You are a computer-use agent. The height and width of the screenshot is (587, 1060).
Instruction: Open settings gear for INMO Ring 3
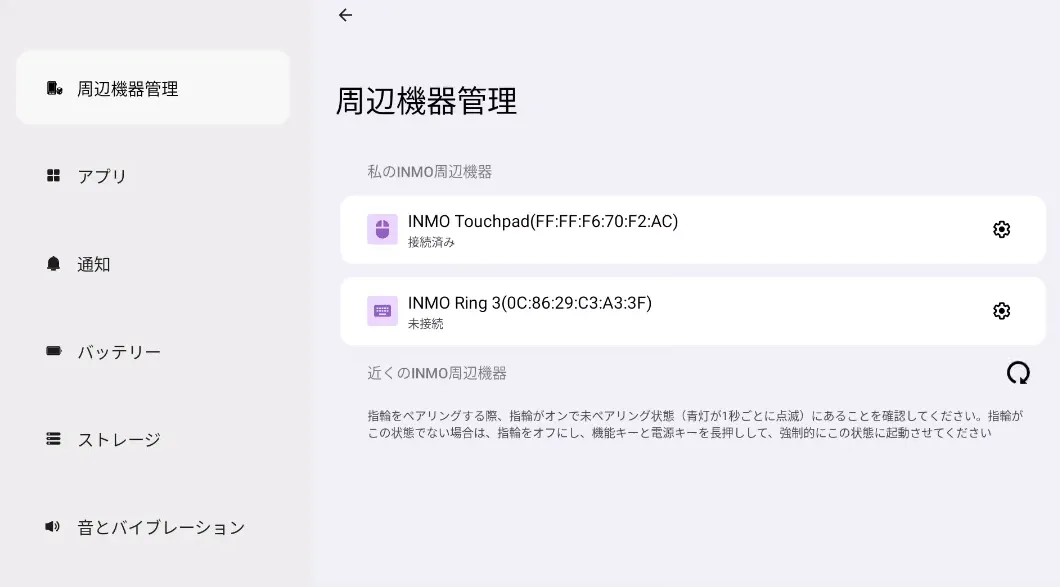(1001, 311)
